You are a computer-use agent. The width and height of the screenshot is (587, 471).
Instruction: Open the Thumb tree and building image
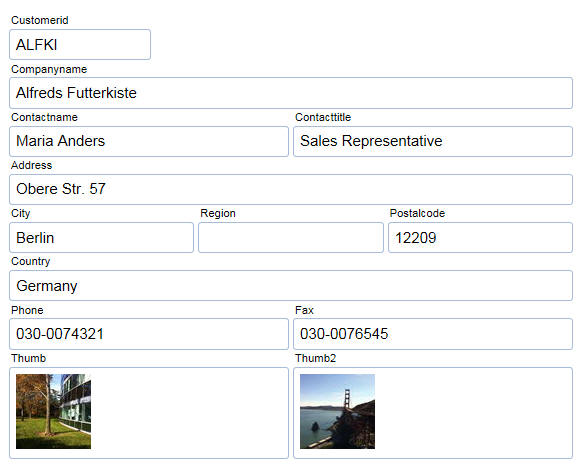tap(53, 411)
